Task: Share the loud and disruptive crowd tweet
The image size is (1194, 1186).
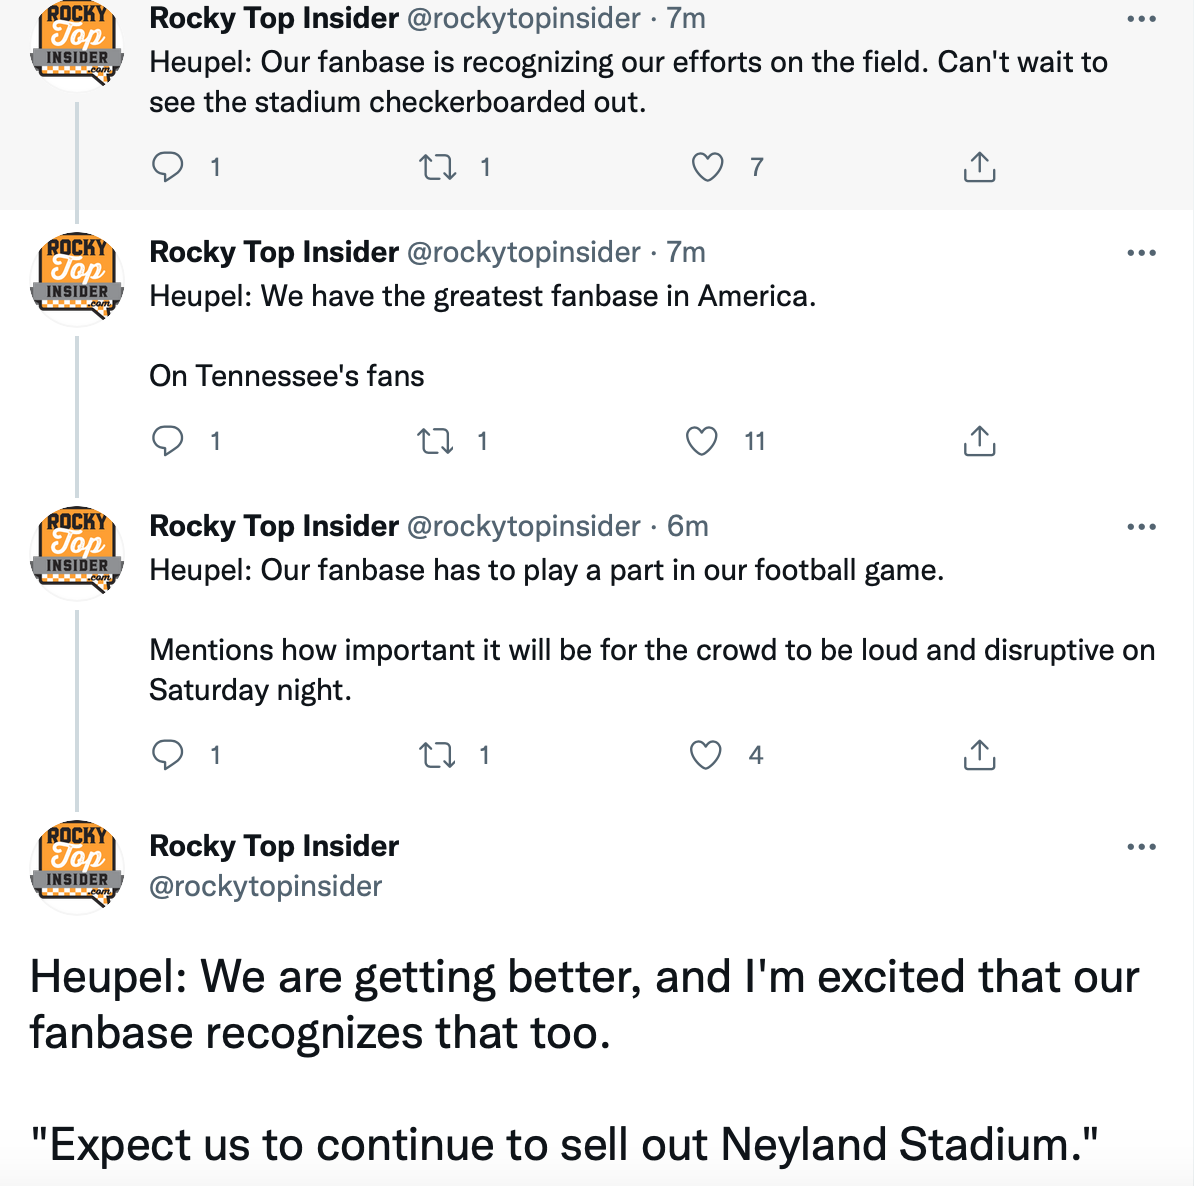Action: (979, 755)
